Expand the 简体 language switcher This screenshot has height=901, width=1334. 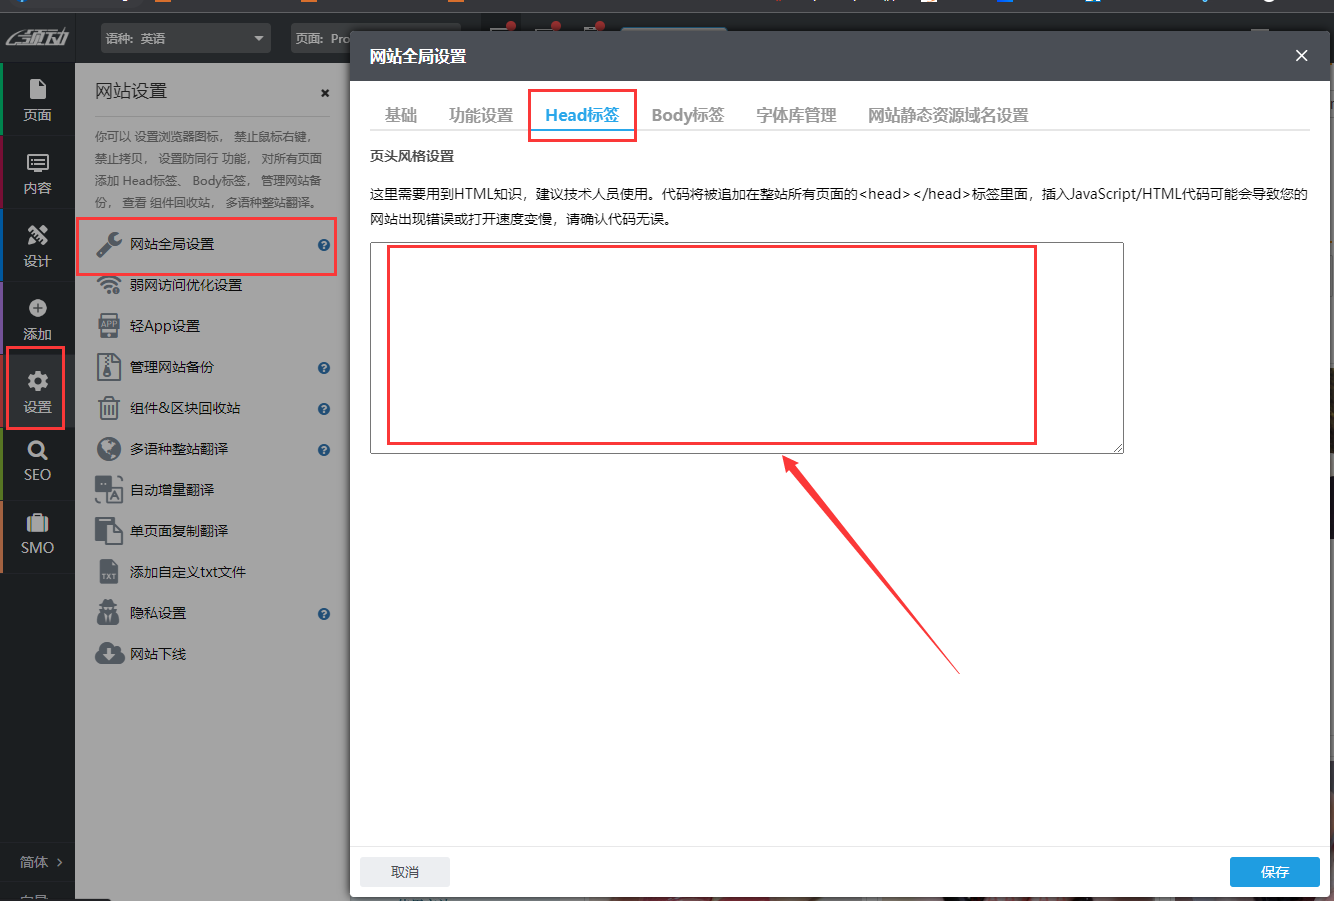tap(42, 861)
